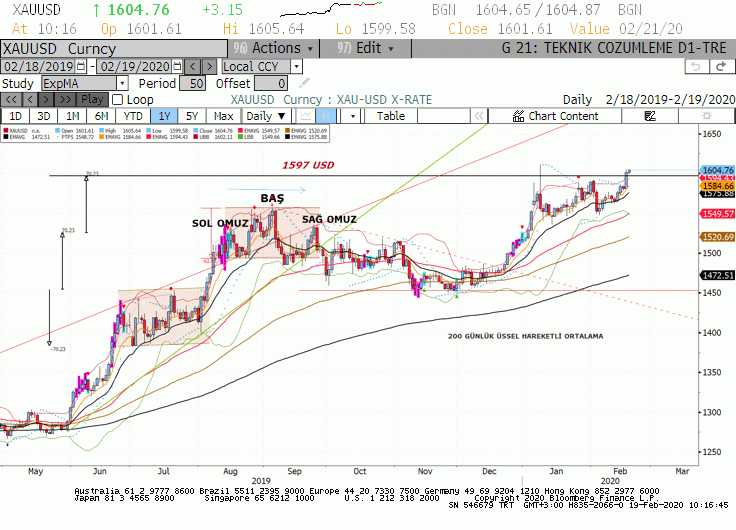Click the 'SAĞ OMUZ' annotation label
Viewport: 736px width, 530px height.
[329, 219]
